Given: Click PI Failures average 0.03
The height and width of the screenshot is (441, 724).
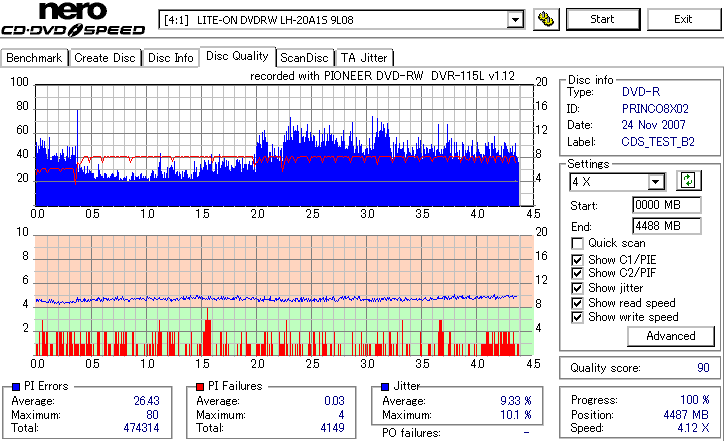Looking at the screenshot, I should (334, 401).
